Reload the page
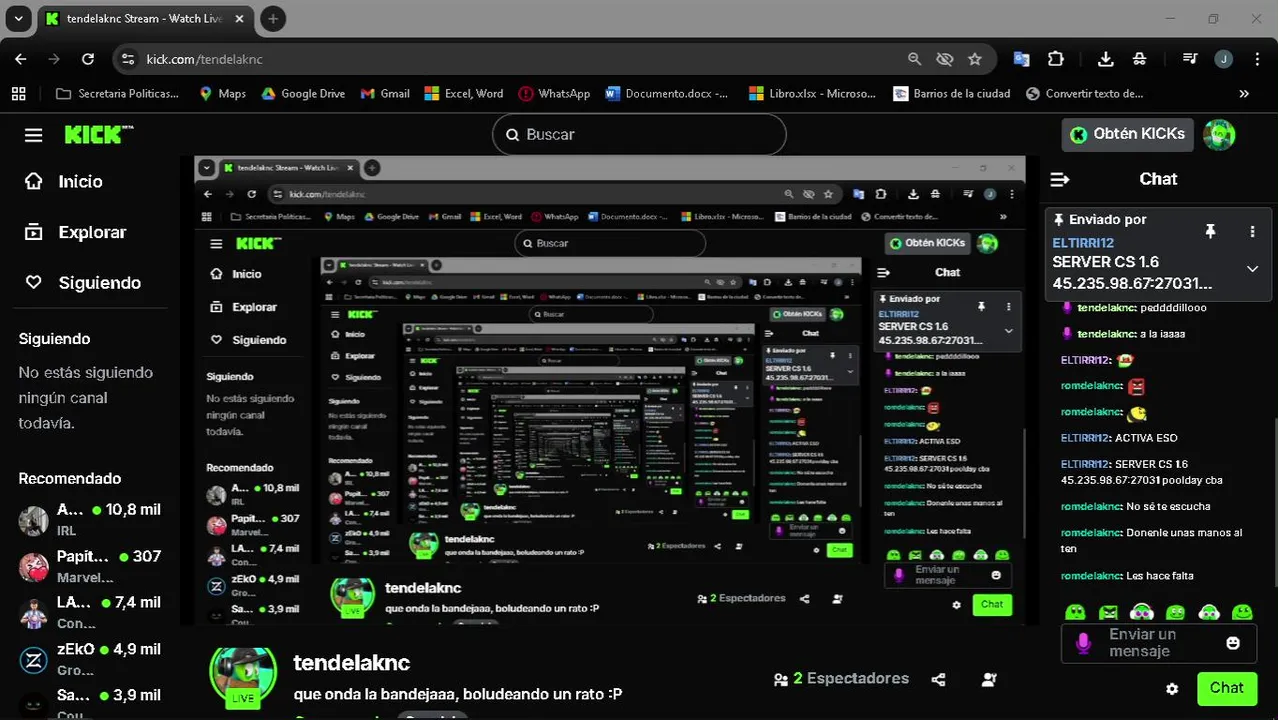Image resolution: width=1278 pixels, height=720 pixels. click(x=88, y=59)
